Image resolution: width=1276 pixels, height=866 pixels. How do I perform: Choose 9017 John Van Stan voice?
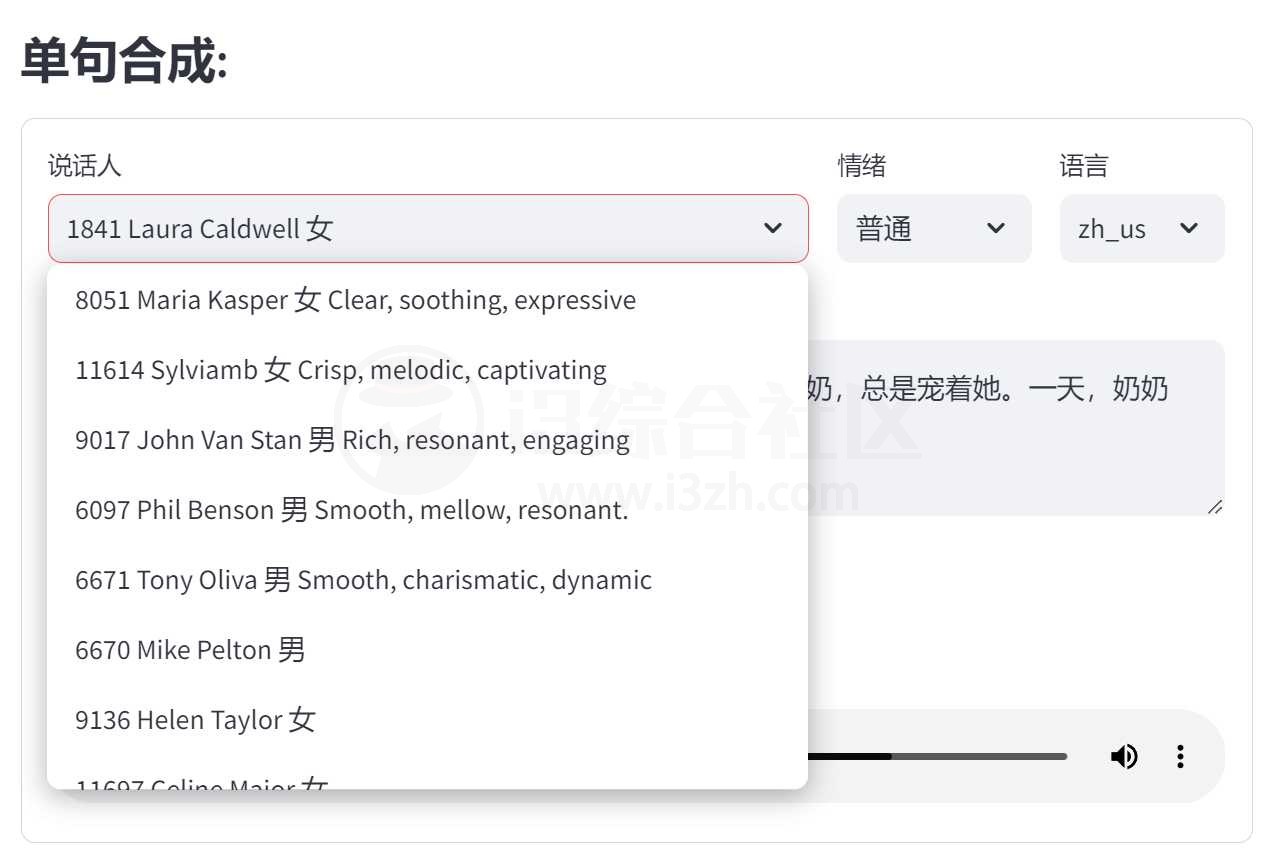tap(427, 440)
